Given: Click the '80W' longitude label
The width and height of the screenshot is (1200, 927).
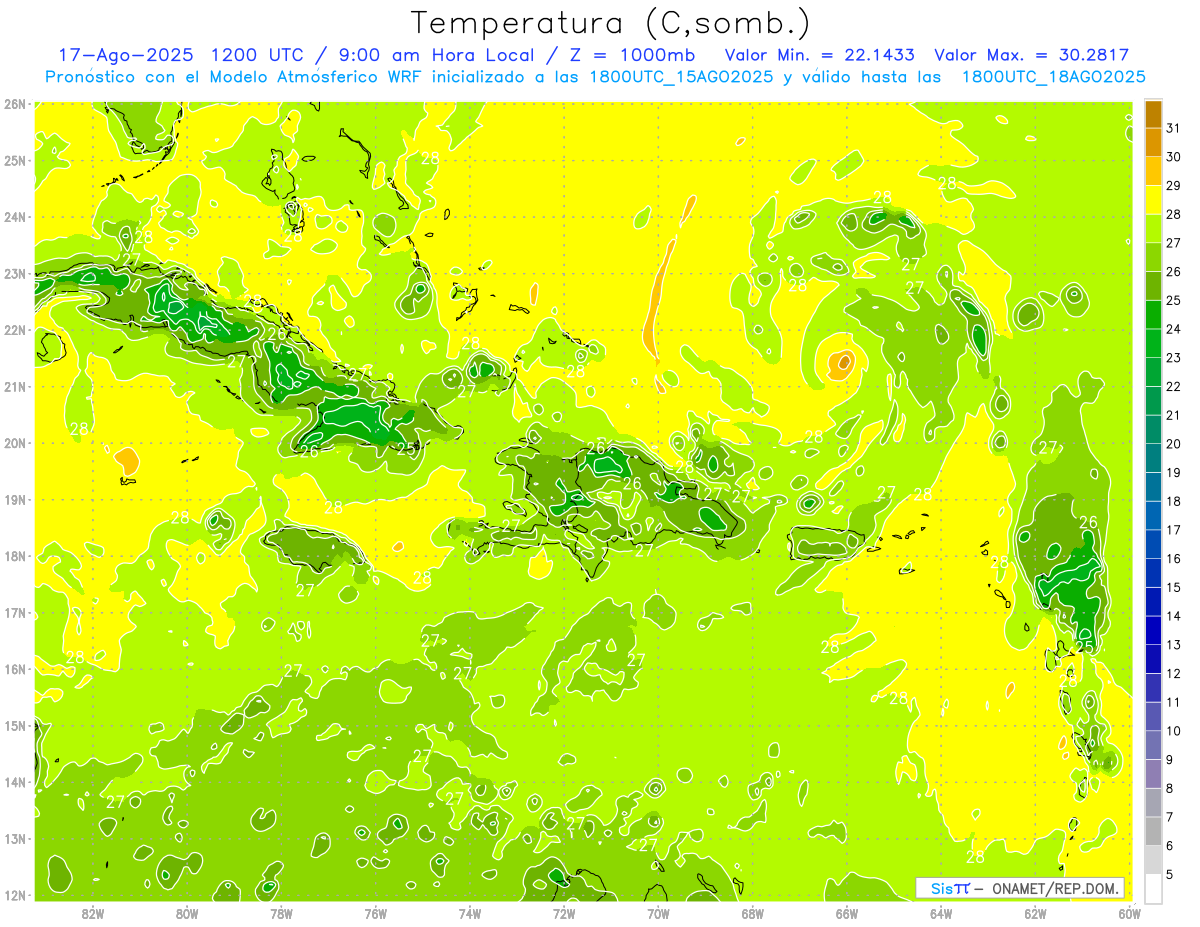Looking at the screenshot, I should tap(187, 913).
